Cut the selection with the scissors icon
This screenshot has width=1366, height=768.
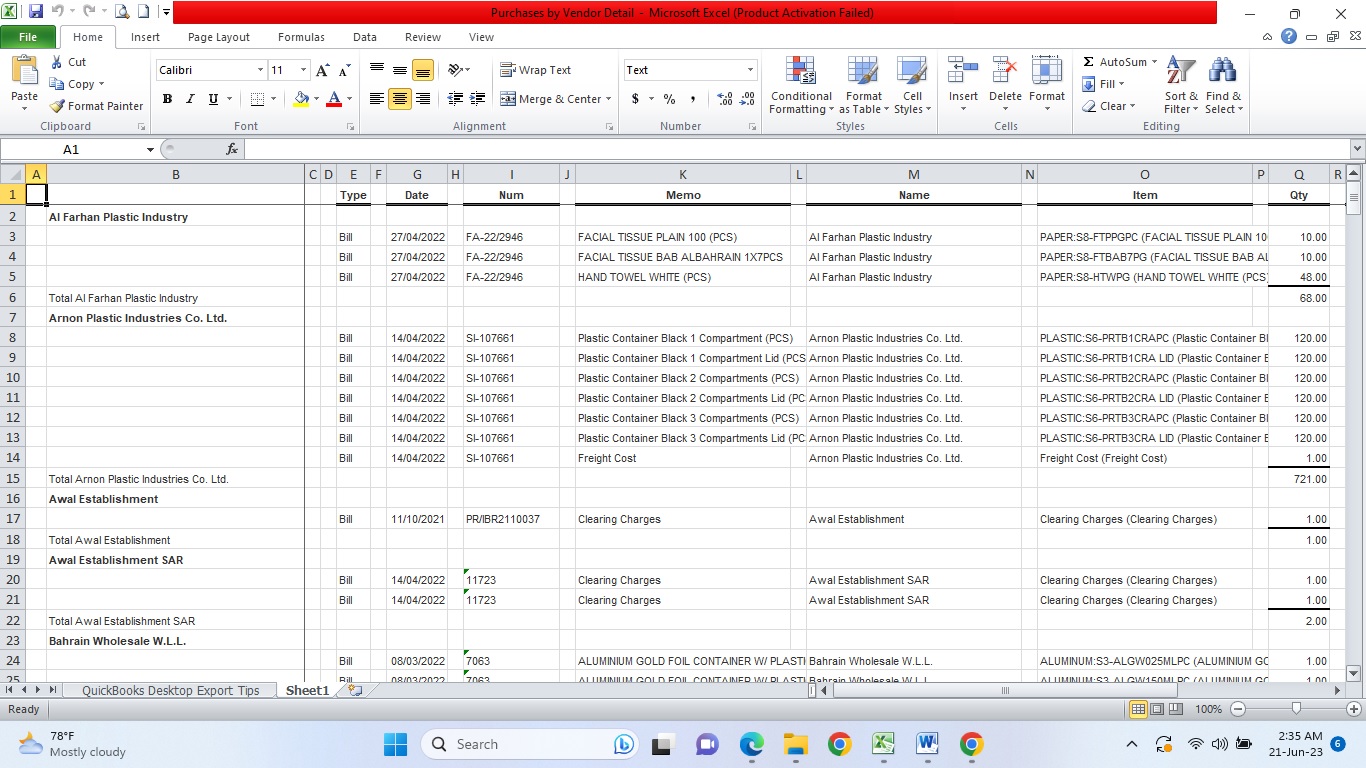tap(57, 62)
